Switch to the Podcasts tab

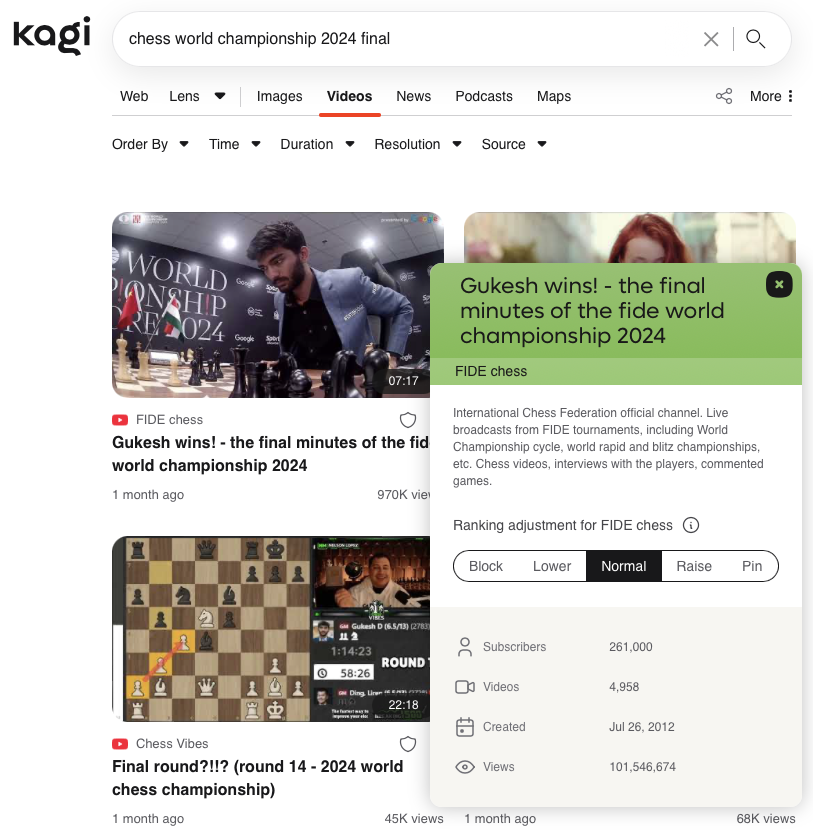[484, 96]
